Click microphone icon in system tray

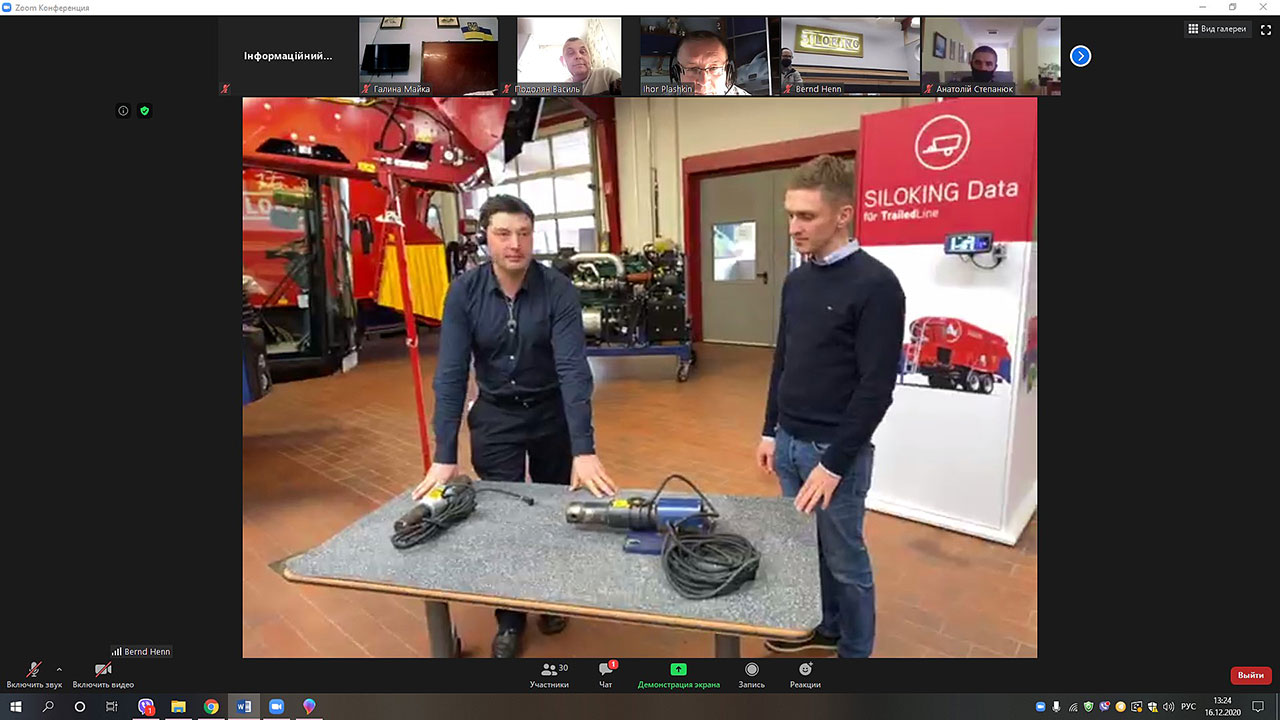tap(1057, 707)
